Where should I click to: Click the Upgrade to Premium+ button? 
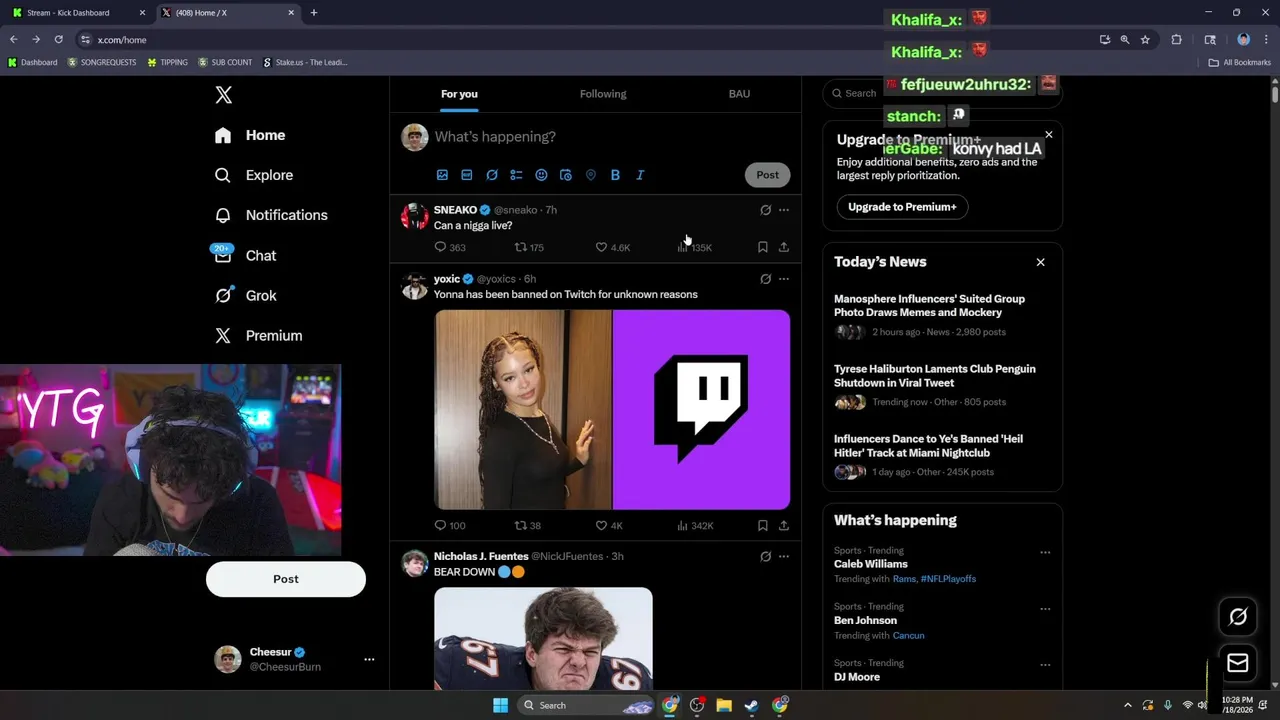click(902, 207)
